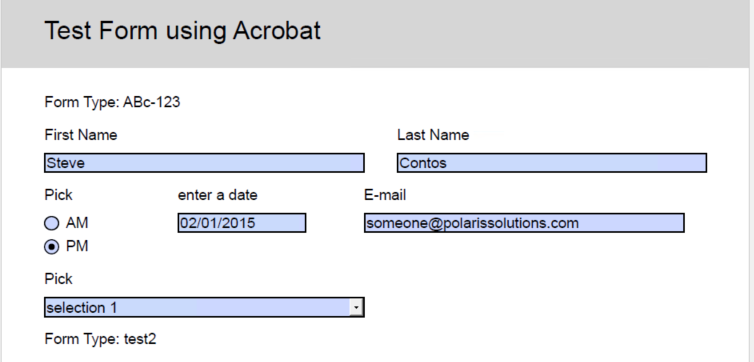The image size is (754, 362).
Task: Click the Pick label above radio buttons
Action: click(58, 195)
